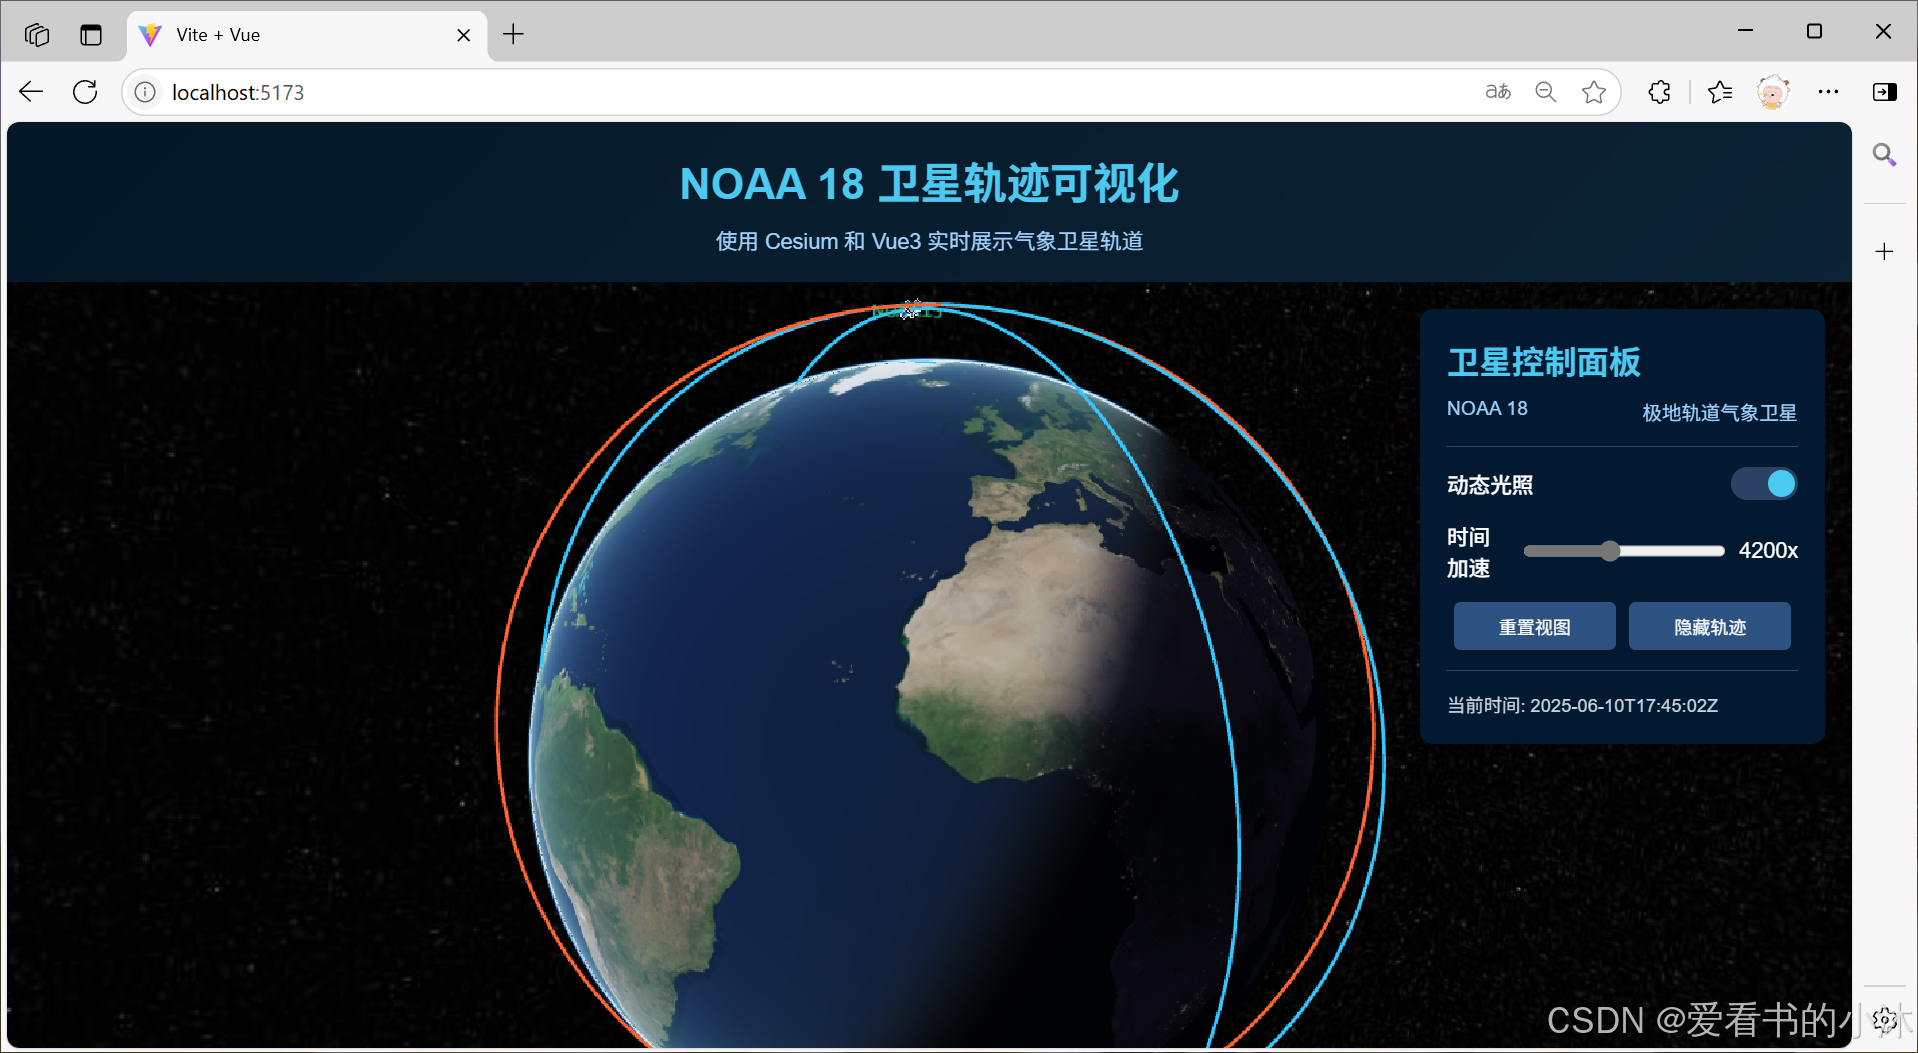Click the 重置视图 button
This screenshot has height=1053, width=1918.
pos(1534,627)
